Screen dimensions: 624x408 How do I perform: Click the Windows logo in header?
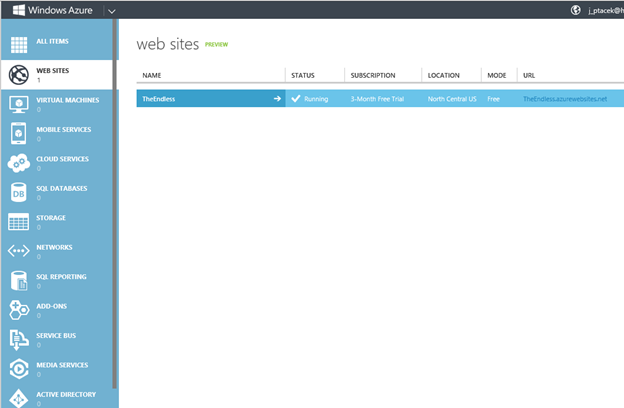[x=19, y=10]
